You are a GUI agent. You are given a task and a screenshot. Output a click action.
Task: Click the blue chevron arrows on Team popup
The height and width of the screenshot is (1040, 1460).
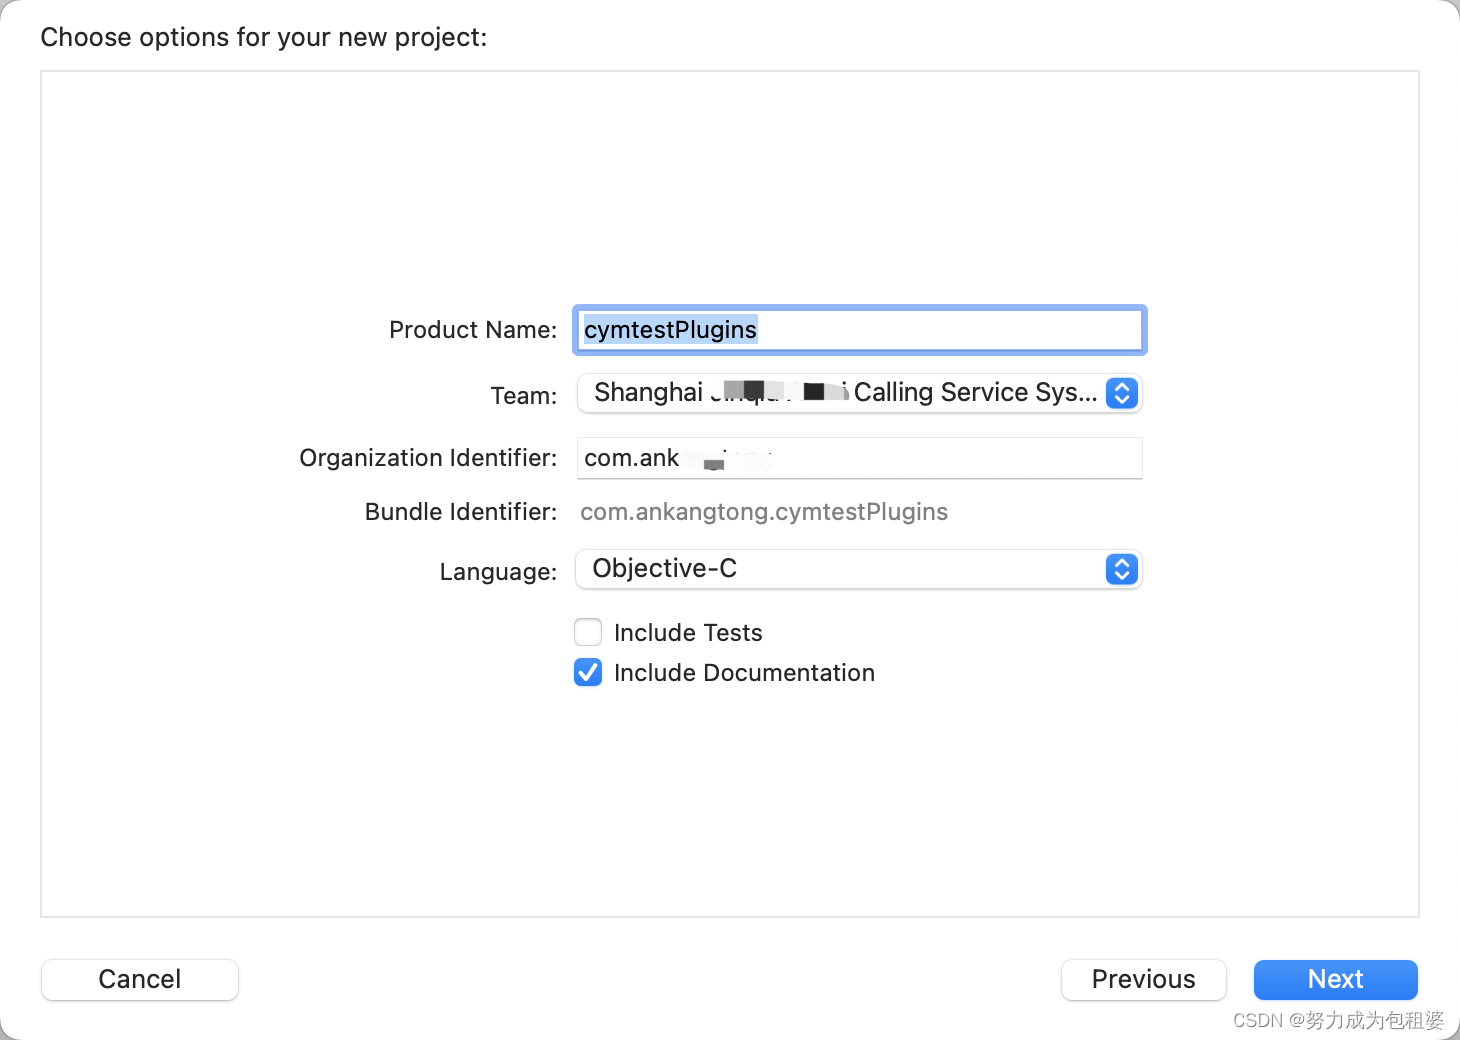click(x=1122, y=393)
